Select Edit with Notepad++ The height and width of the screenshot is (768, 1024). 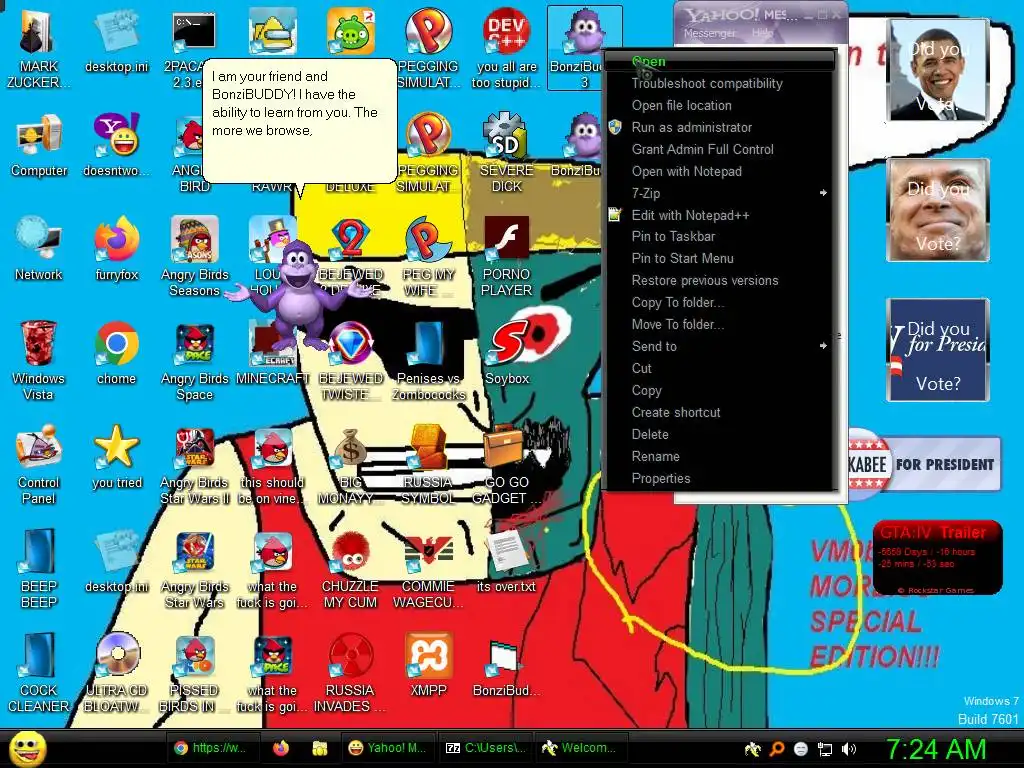[x=720, y=215]
